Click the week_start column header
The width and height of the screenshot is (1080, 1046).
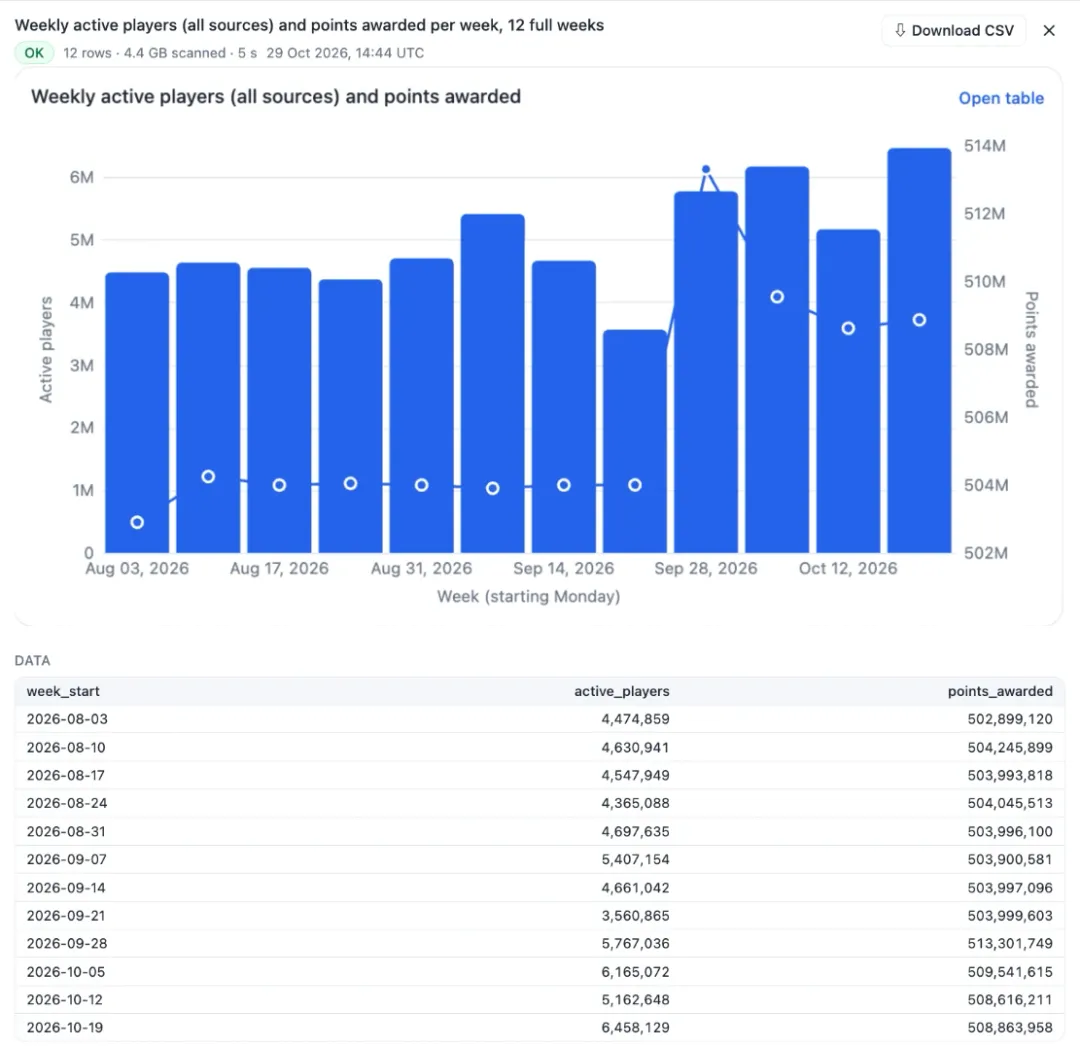pos(63,691)
